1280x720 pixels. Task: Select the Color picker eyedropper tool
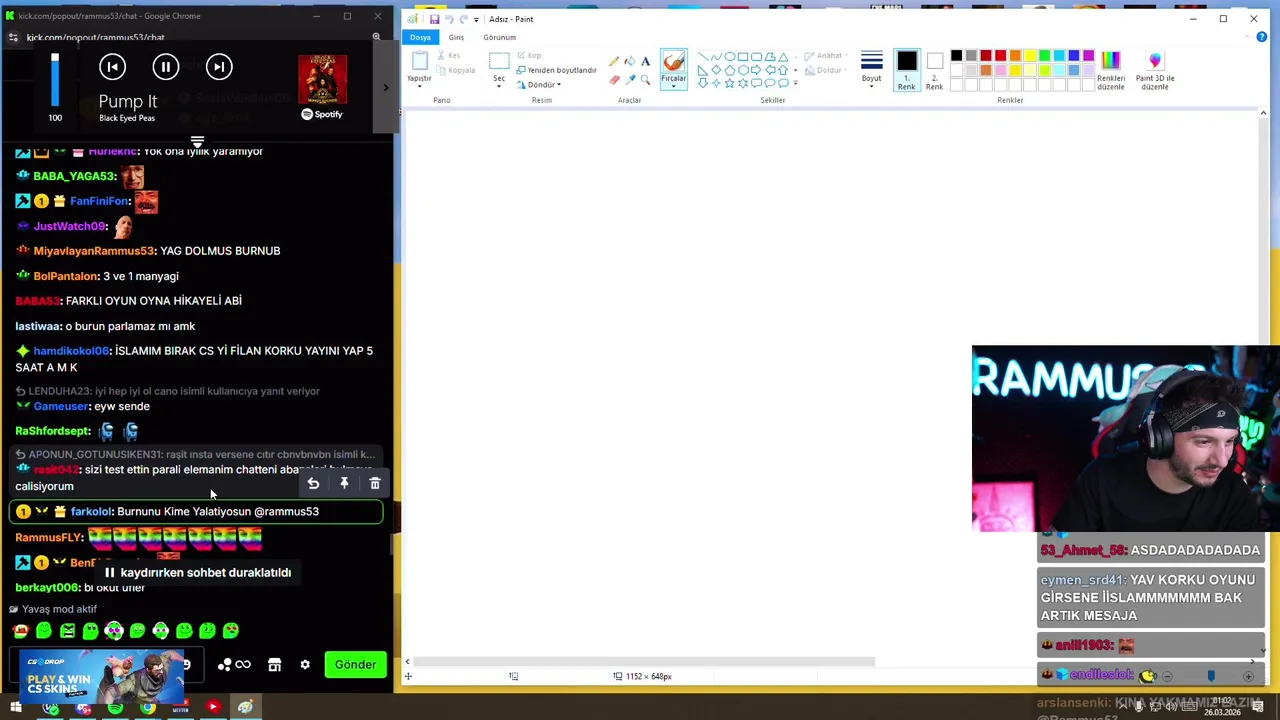click(x=630, y=79)
